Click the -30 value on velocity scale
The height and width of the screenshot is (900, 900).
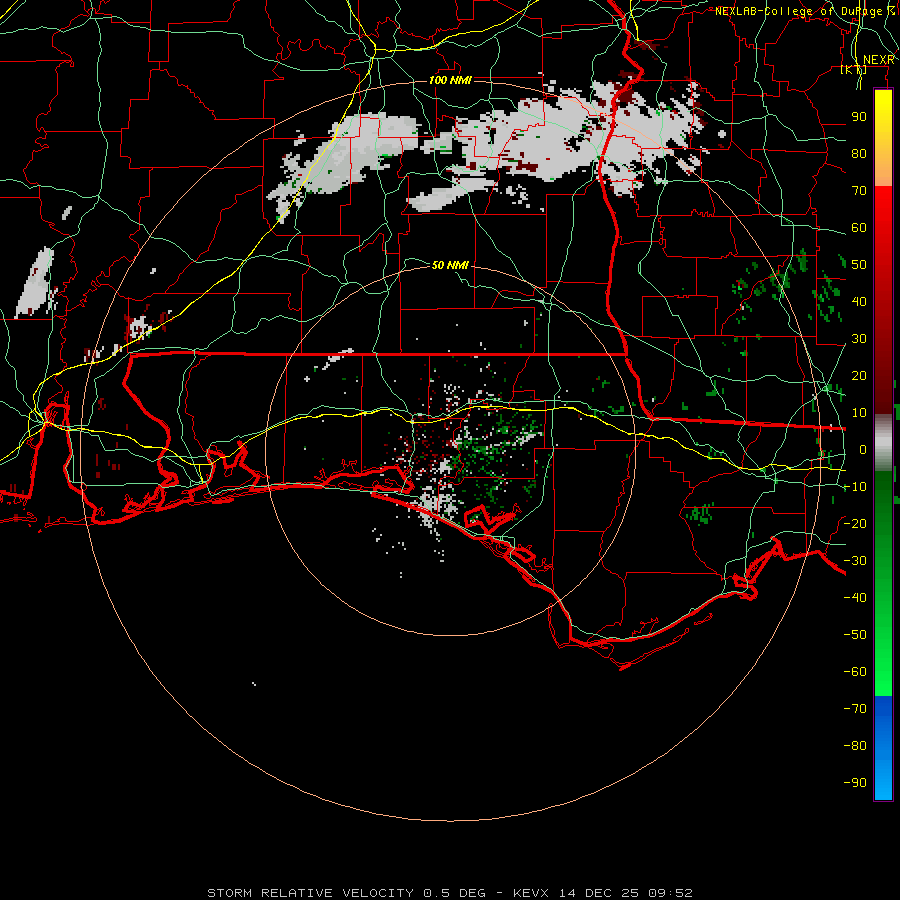(x=855, y=561)
